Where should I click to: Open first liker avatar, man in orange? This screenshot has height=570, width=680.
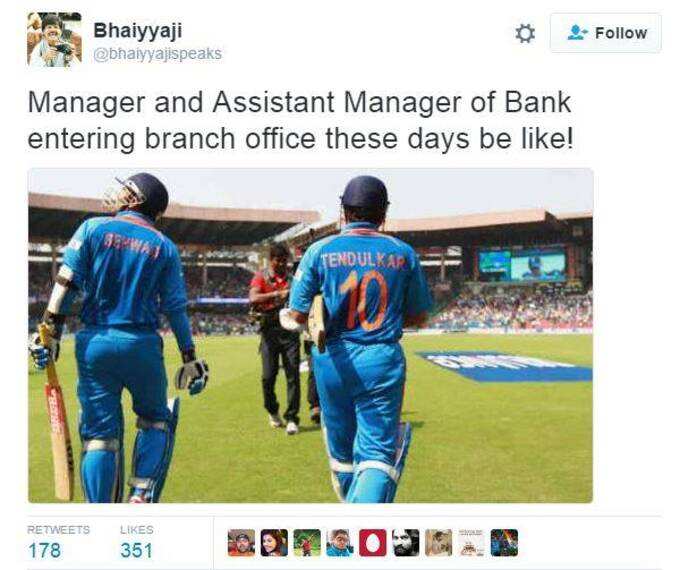point(241,543)
